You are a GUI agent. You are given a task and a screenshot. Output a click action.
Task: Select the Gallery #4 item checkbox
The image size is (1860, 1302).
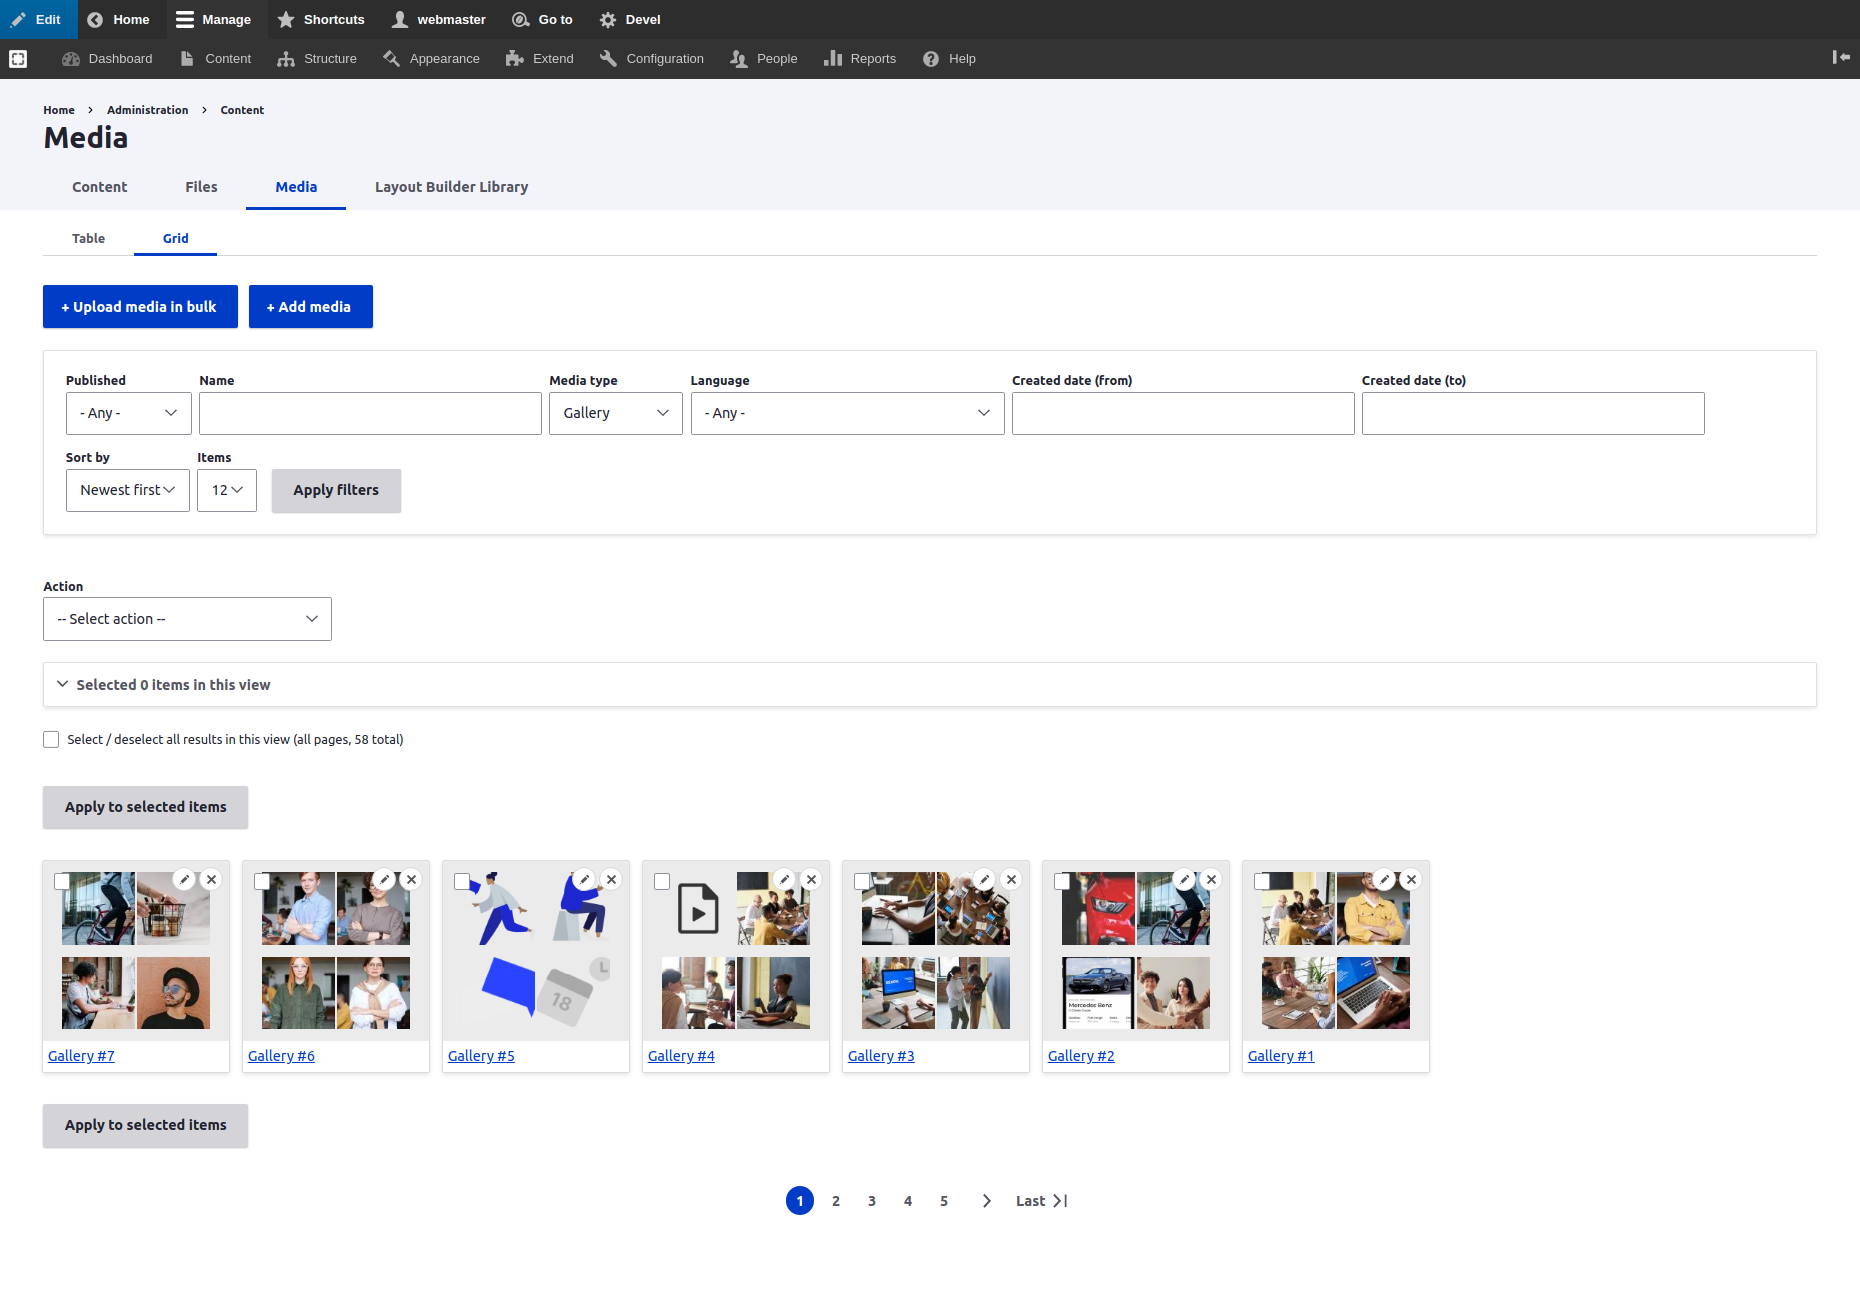pyautogui.click(x=662, y=881)
